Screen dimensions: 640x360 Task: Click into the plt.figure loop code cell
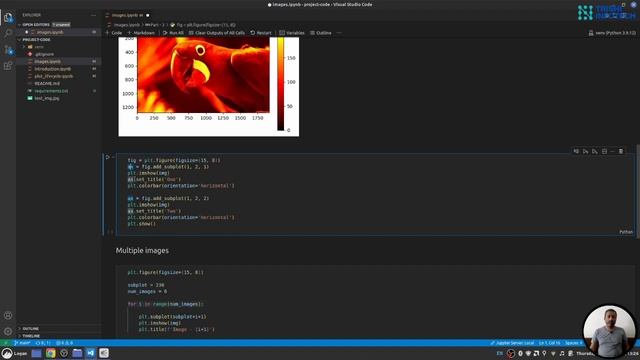pos(375,302)
